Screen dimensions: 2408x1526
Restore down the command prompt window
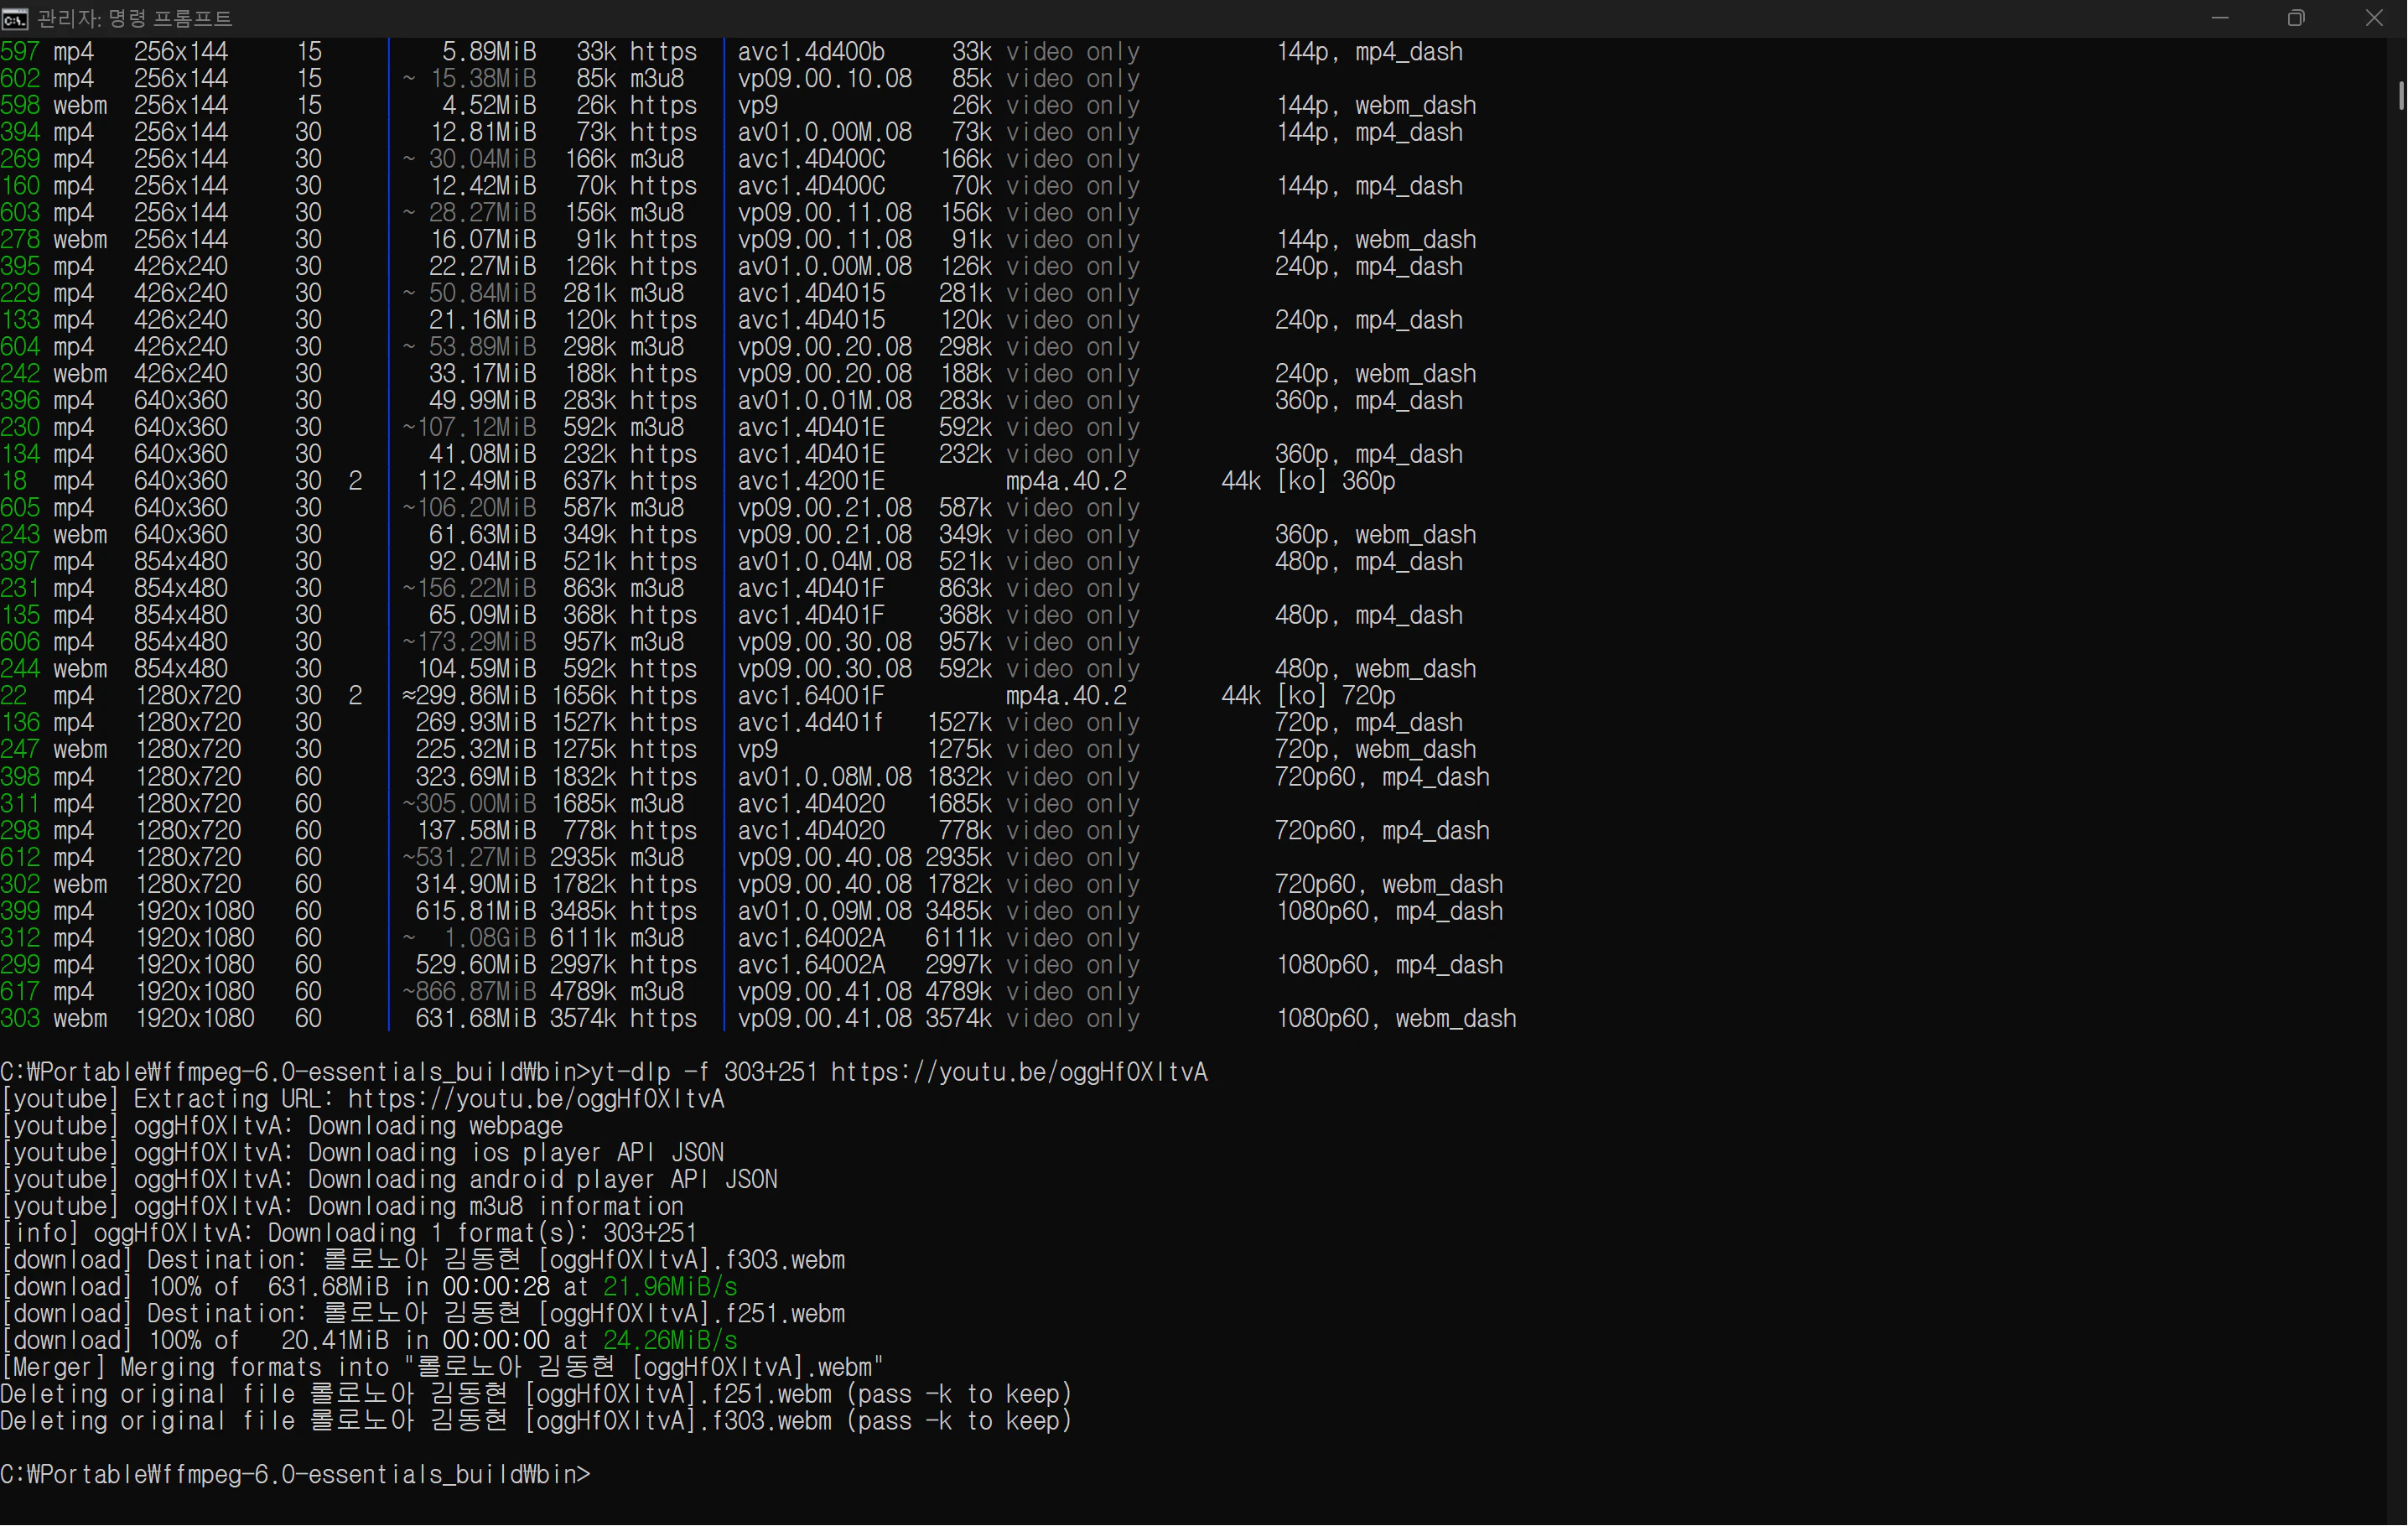point(2296,18)
